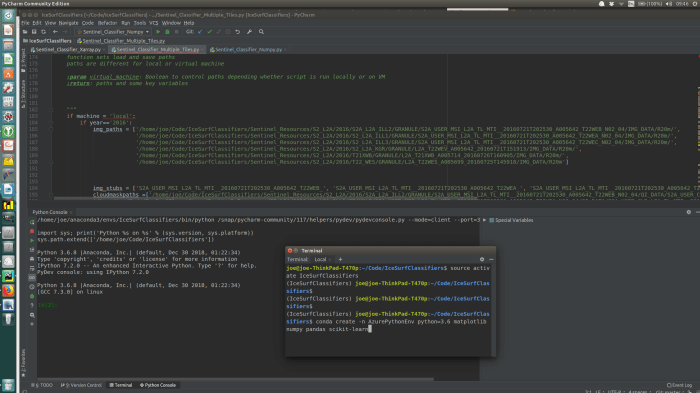Screen dimensions: 700x393
Task: Open settings with the wrench icon
Action: tap(250, 32)
